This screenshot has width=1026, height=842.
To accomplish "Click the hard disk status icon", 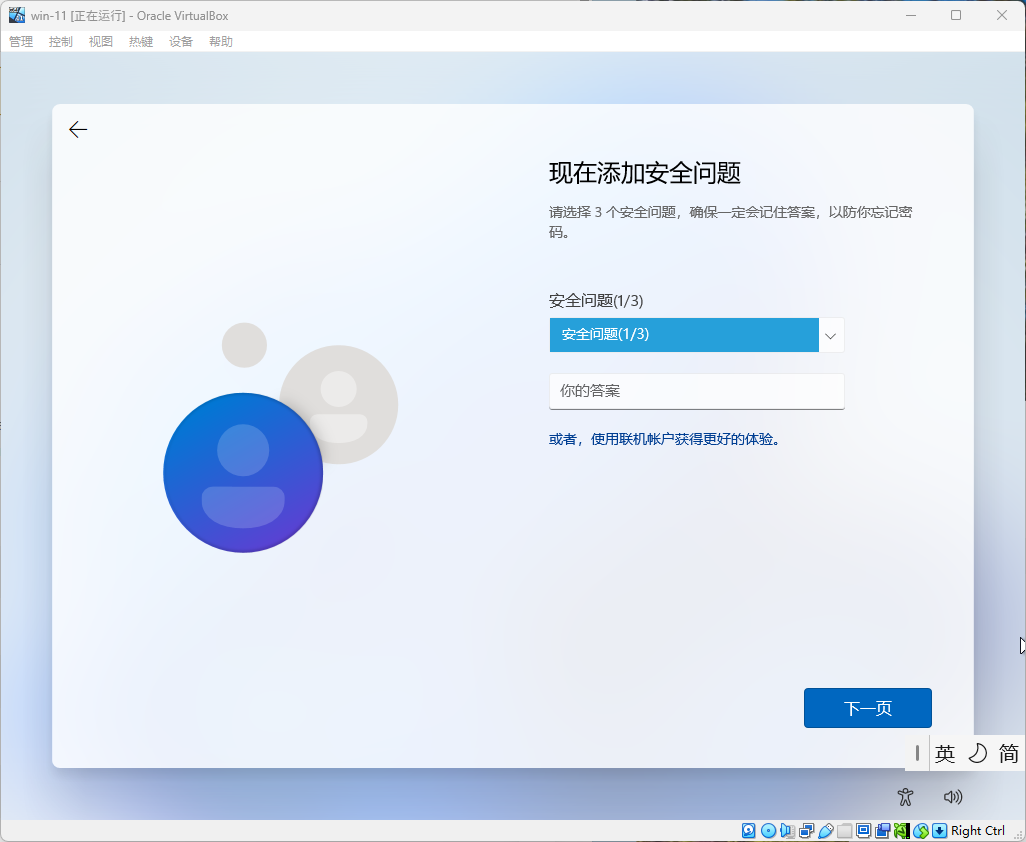I will pos(749,831).
